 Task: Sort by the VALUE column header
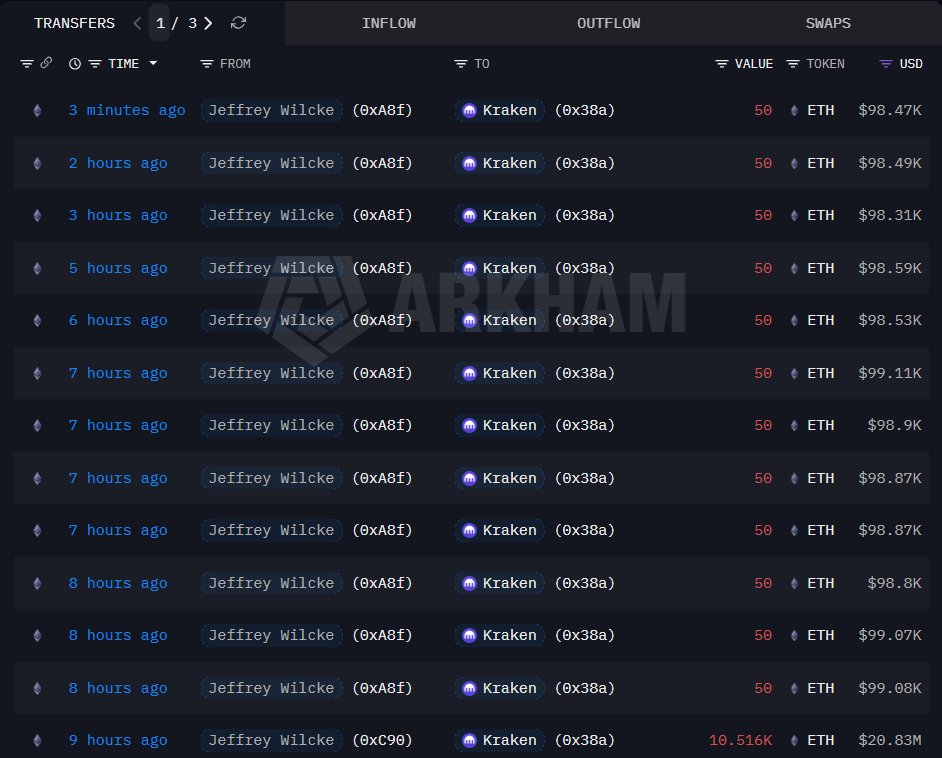coord(753,64)
